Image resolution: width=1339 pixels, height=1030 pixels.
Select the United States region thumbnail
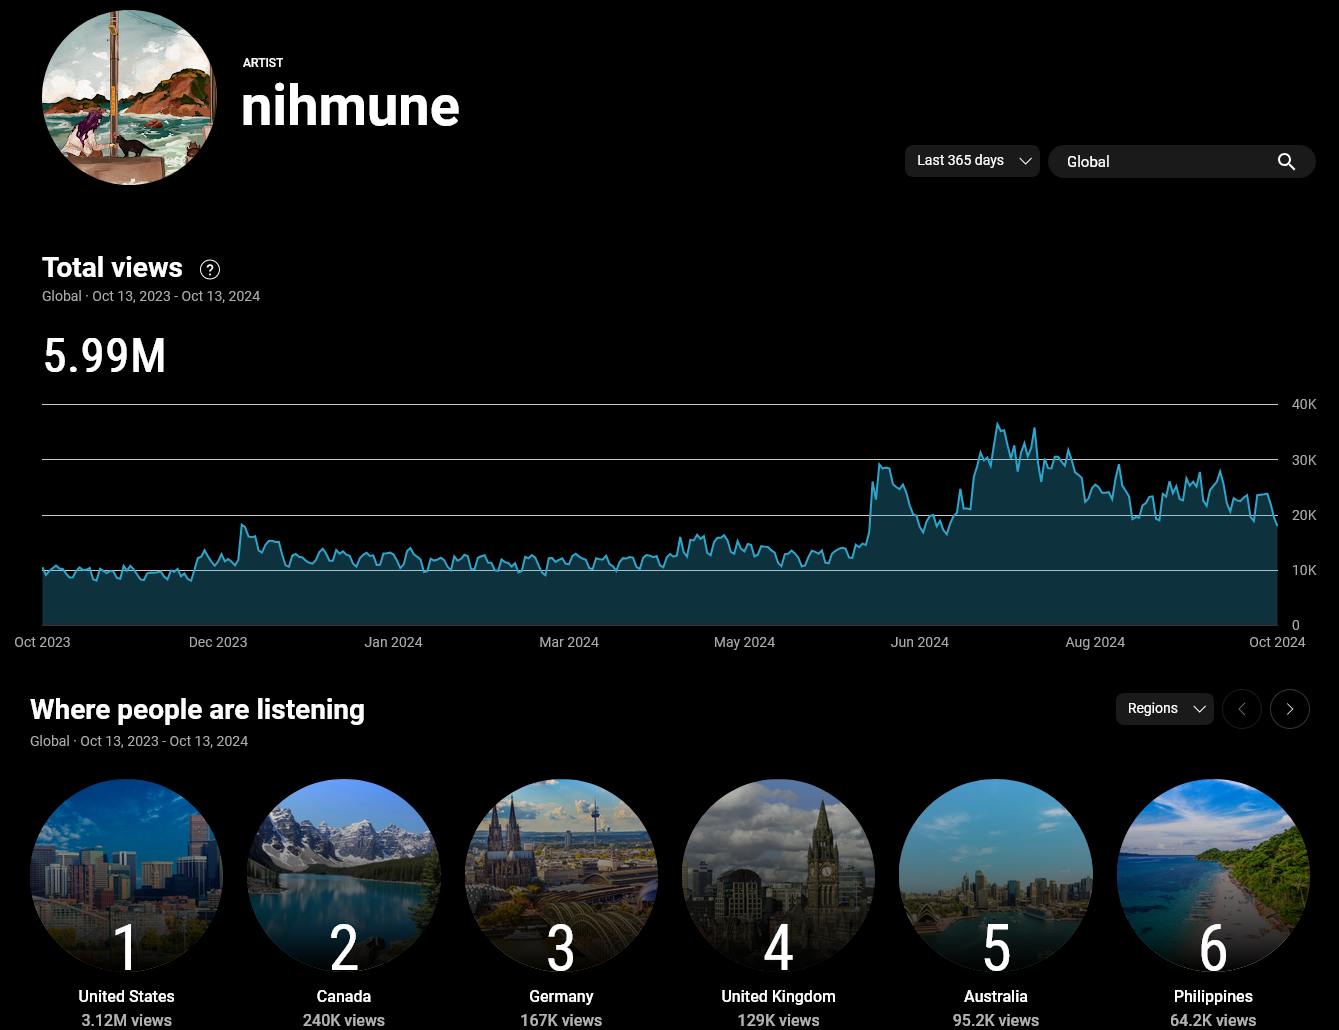[x=126, y=875]
